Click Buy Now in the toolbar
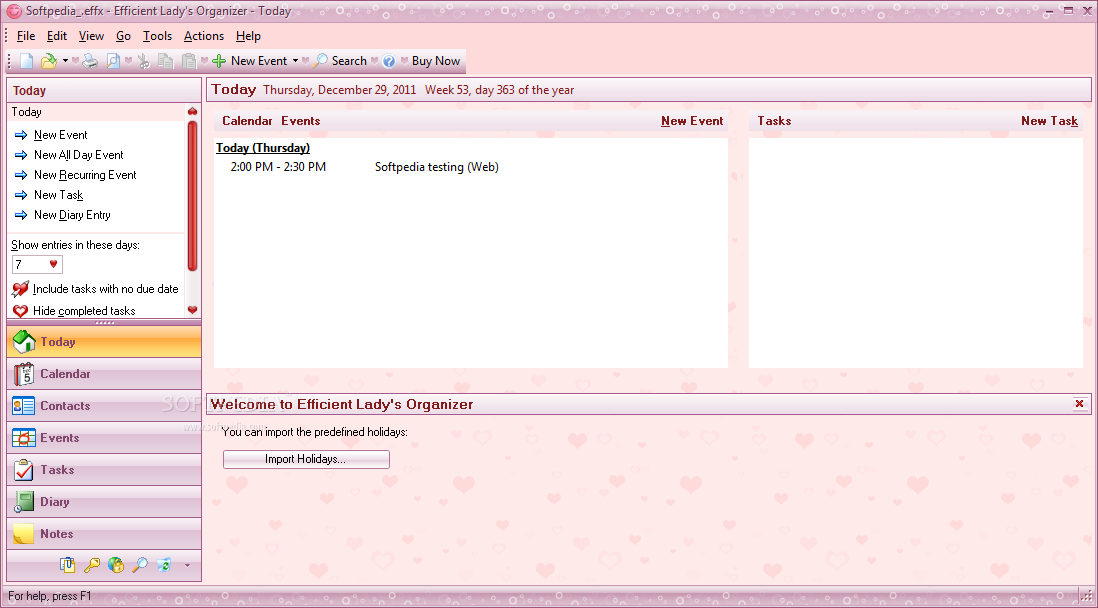The width and height of the screenshot is (1098, 608). (436, 61)
